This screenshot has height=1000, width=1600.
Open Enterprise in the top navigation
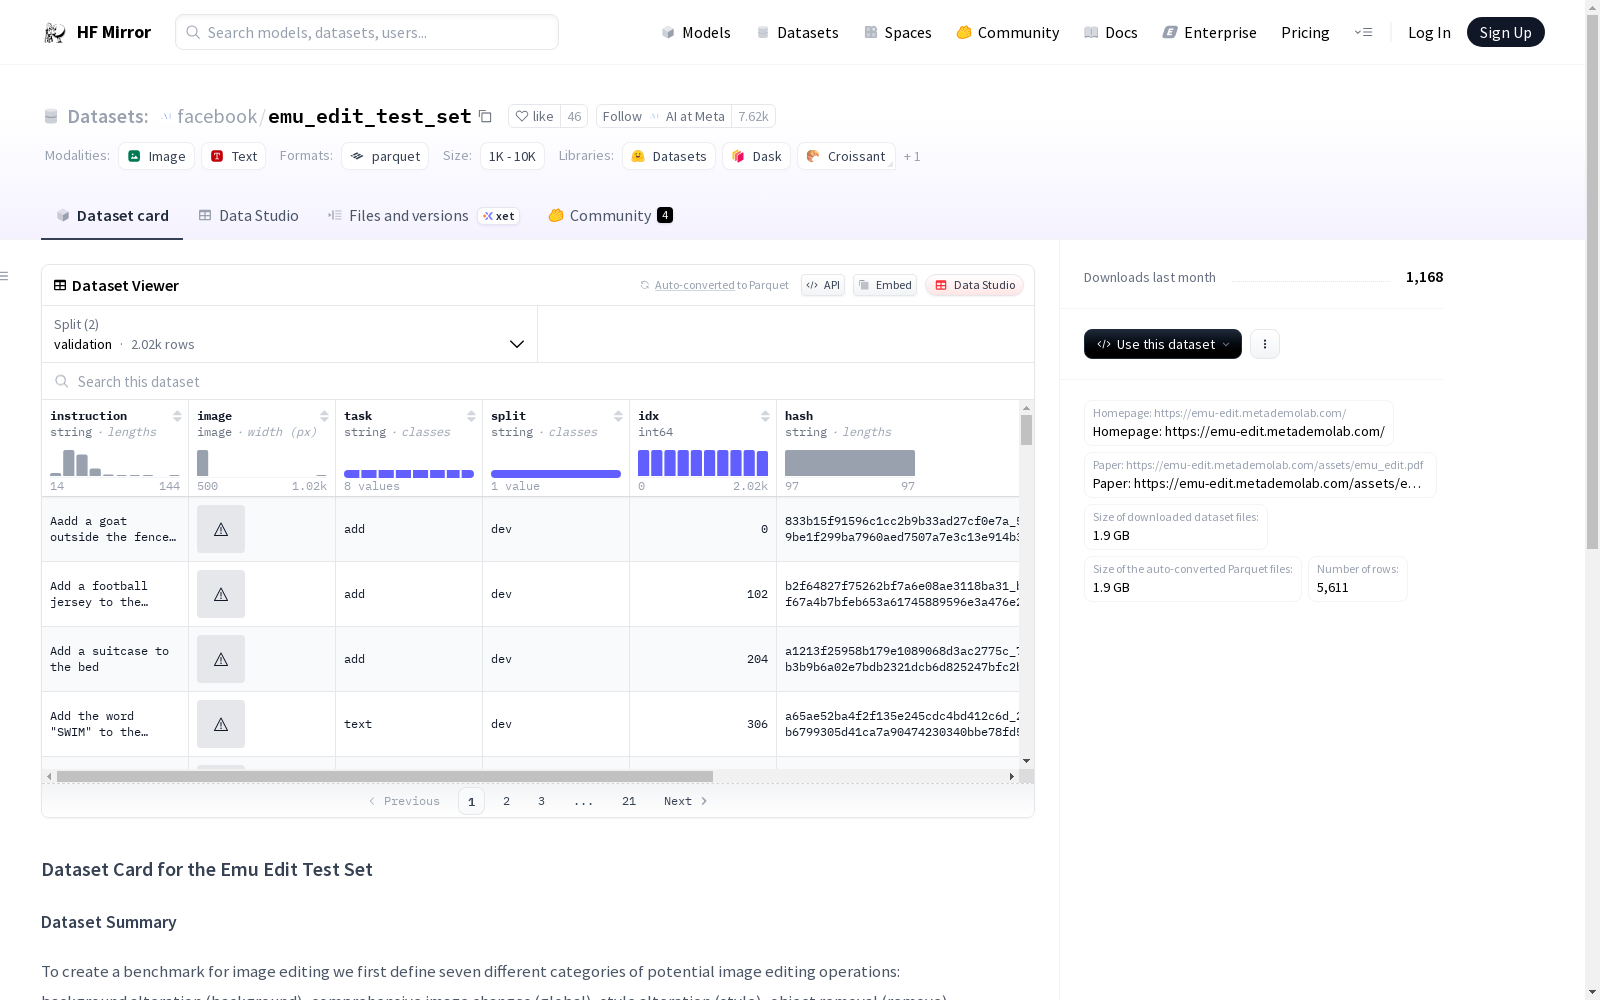click(1210, 33)
